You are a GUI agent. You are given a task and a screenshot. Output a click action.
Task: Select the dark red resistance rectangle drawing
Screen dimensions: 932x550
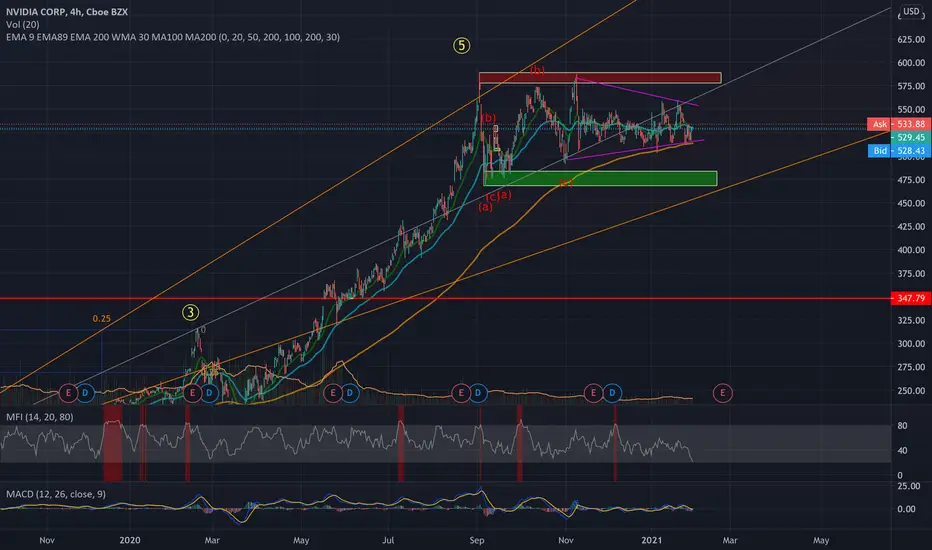600,78
